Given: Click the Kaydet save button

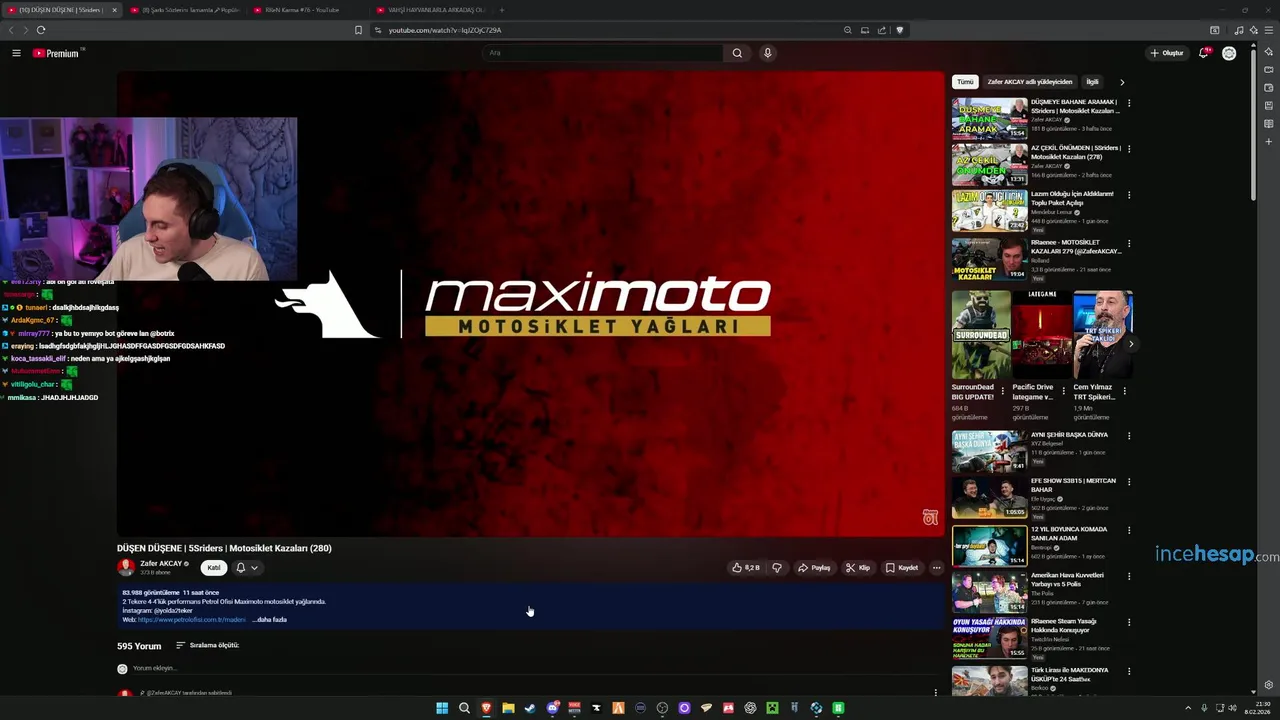Looking at the screenshot, I should 901,568.
